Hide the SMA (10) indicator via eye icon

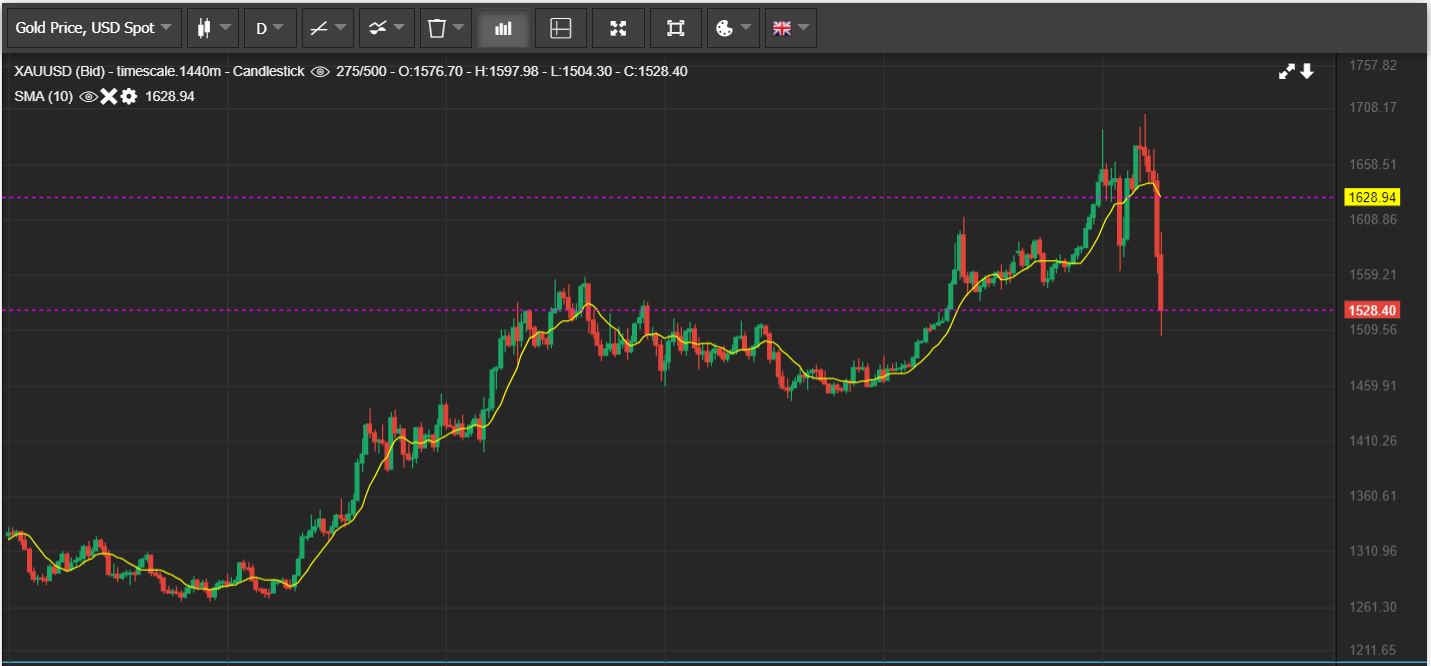[88, 96]
